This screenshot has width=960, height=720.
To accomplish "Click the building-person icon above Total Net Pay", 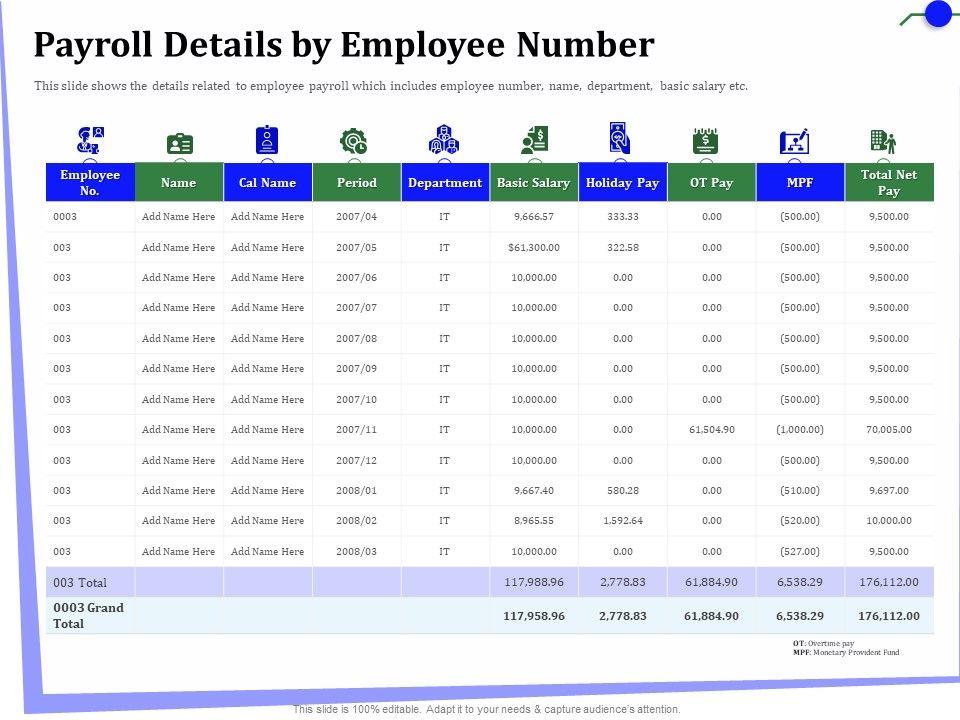I will point(883,141).
